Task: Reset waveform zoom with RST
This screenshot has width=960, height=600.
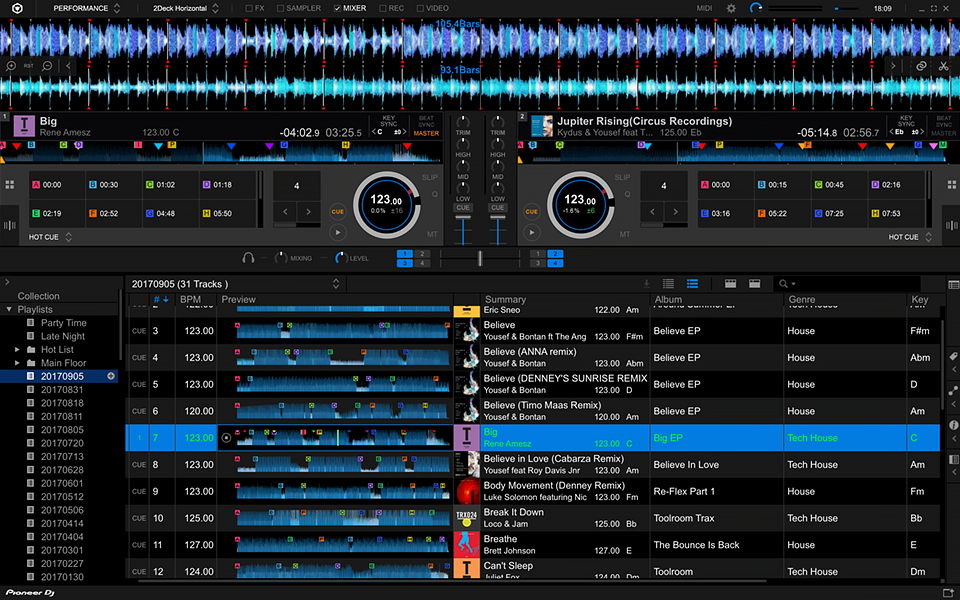Action: pos(29,66)
